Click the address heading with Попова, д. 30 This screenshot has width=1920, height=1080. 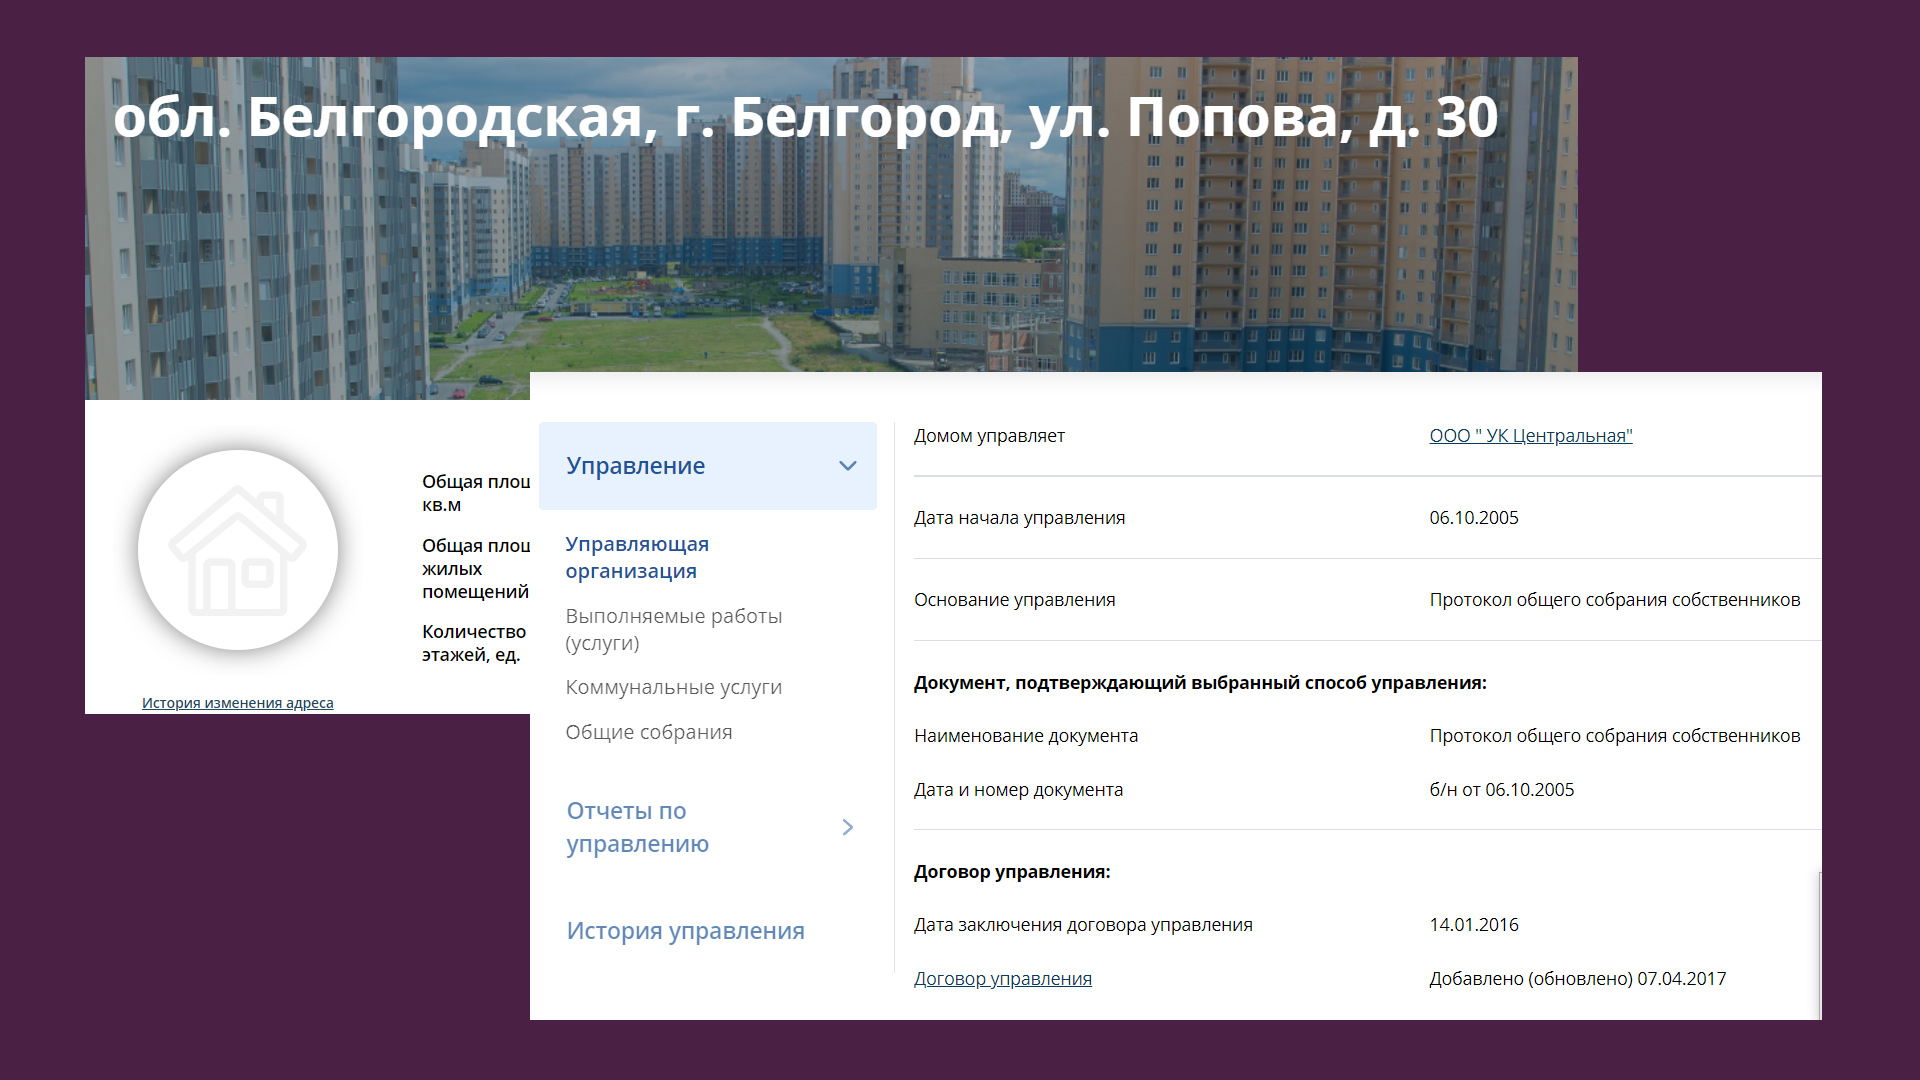[x=805, y=118]
